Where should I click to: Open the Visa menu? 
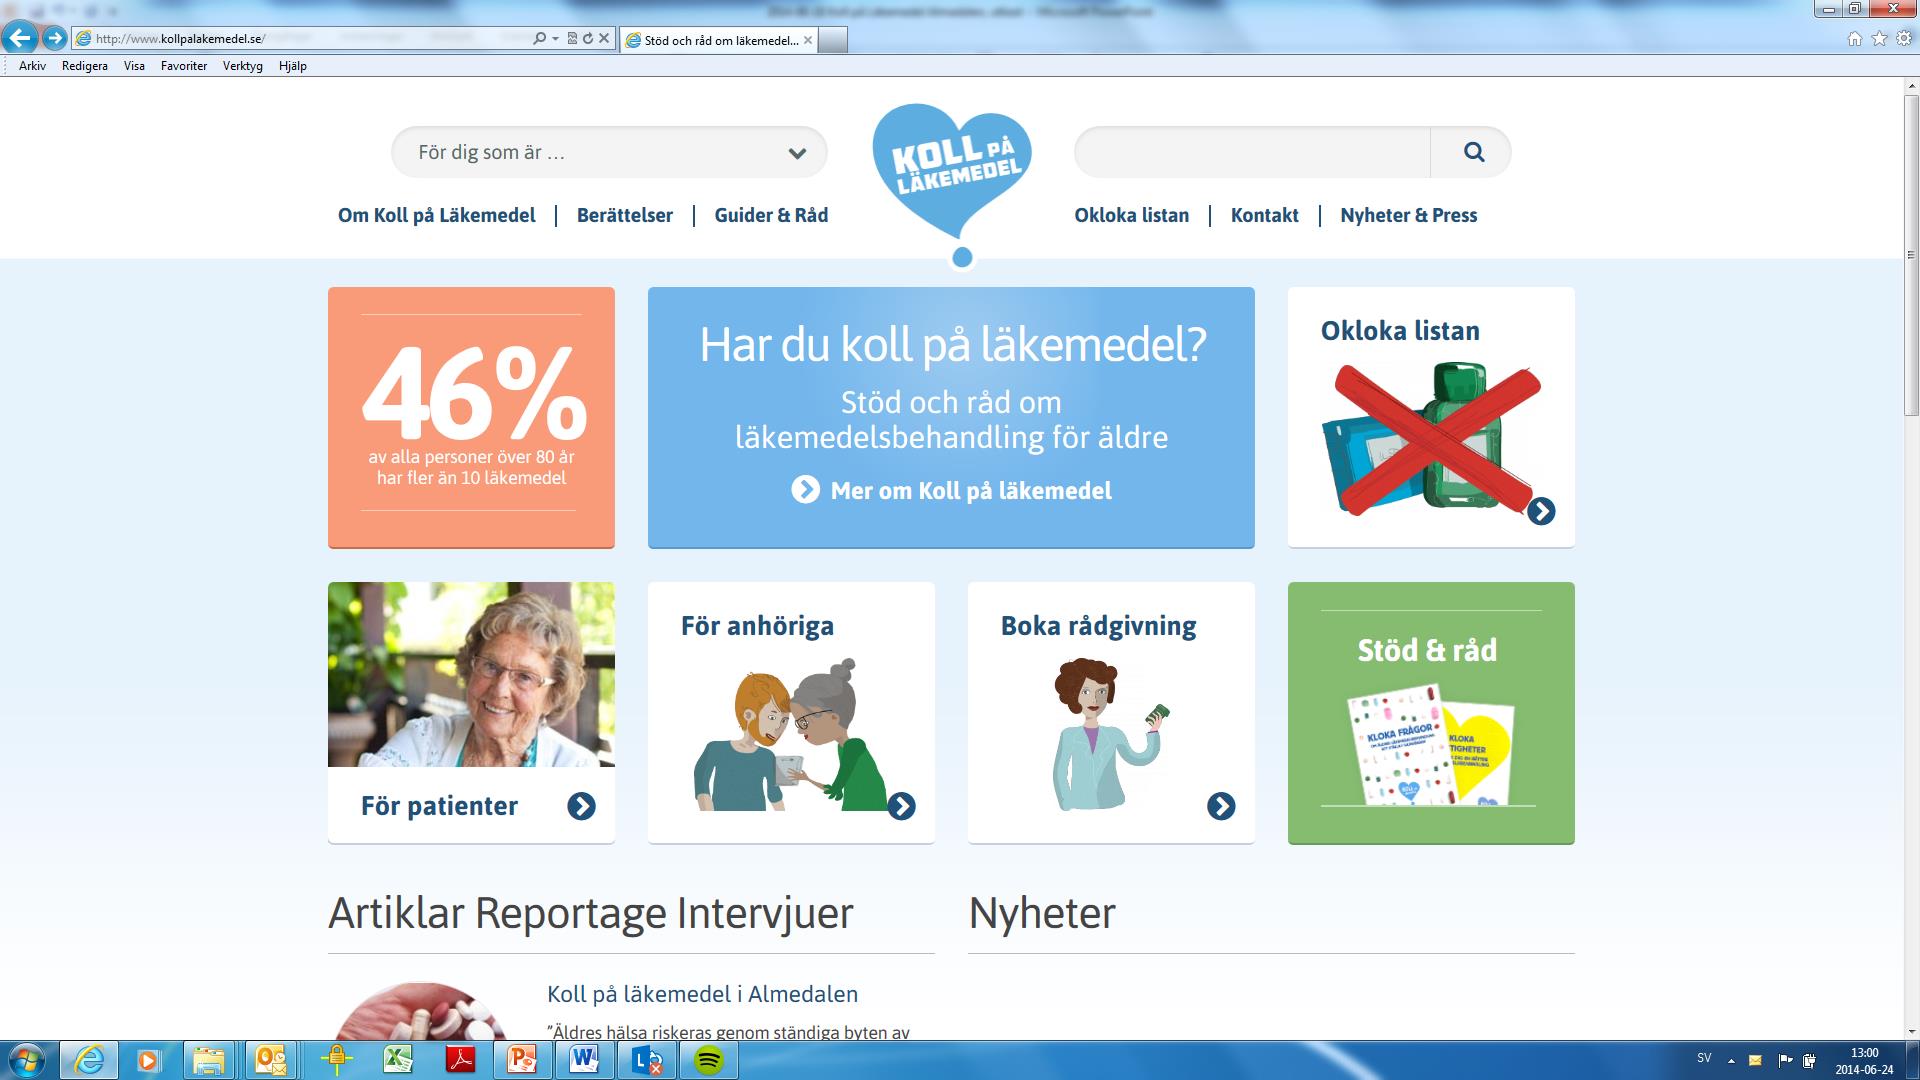click(x=134, y=66)
